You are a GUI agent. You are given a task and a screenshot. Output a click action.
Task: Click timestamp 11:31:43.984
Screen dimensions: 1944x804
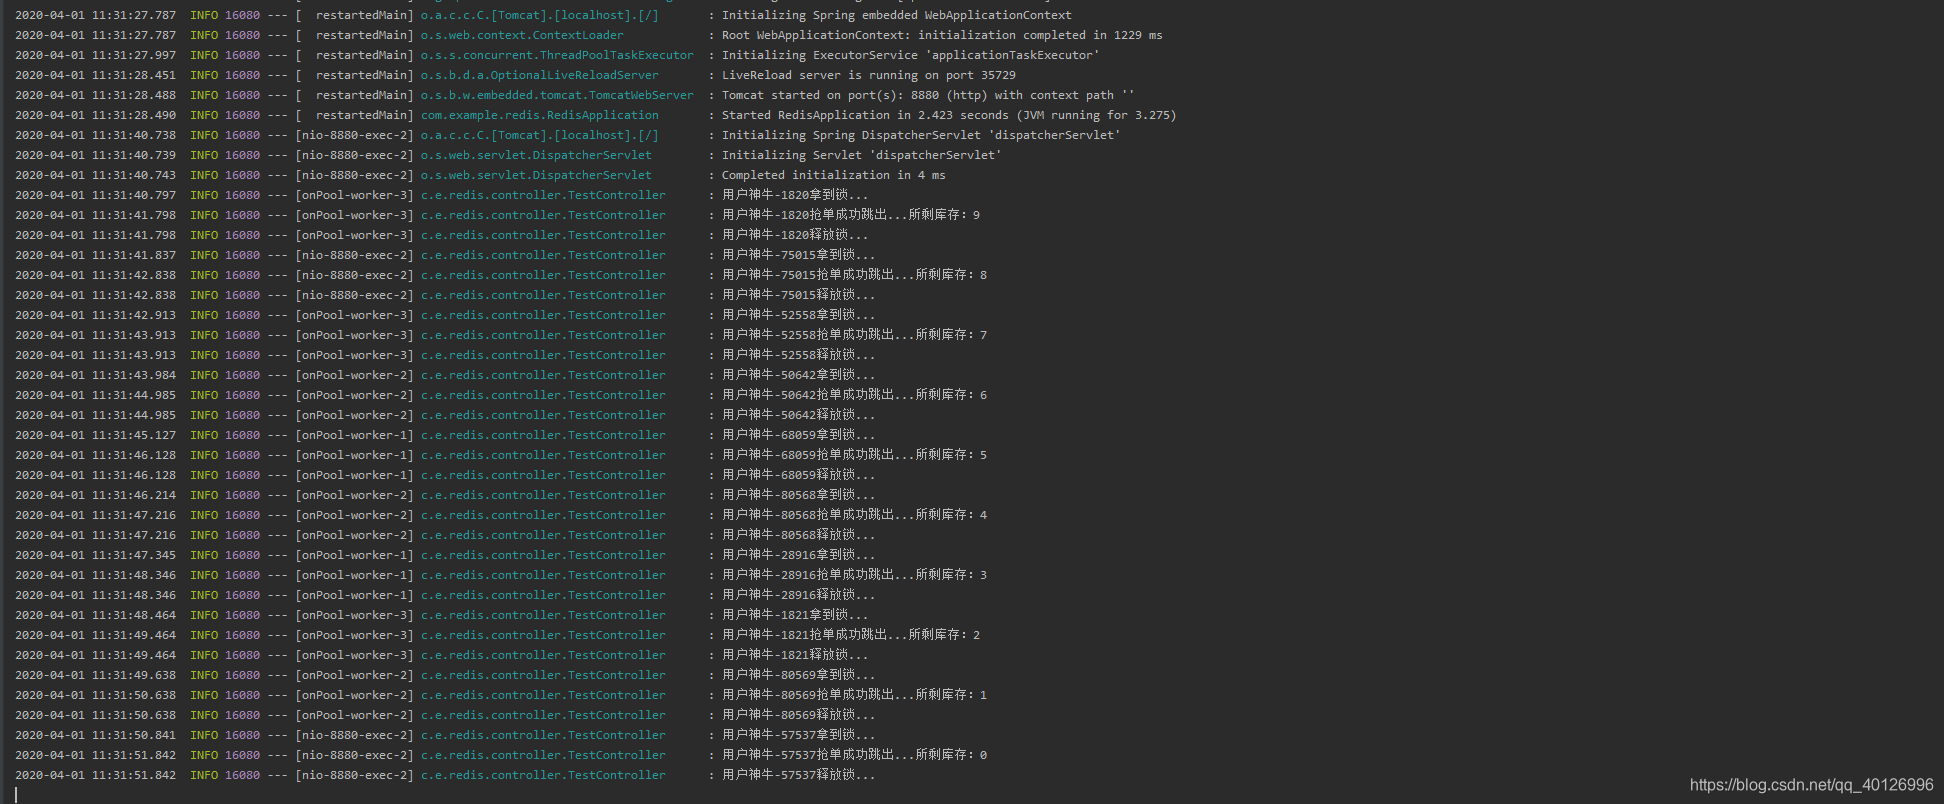click(134, 375)
